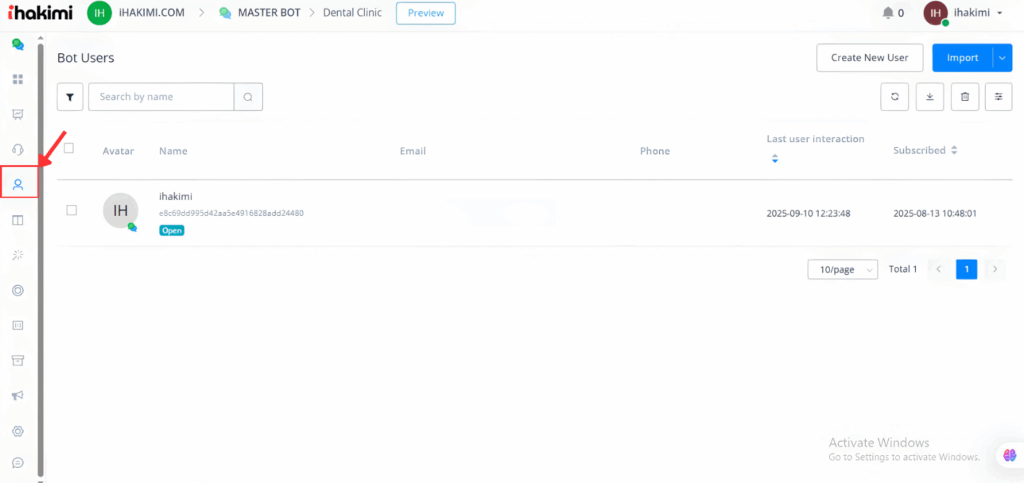Open the notification bell icon

point(888,13)
